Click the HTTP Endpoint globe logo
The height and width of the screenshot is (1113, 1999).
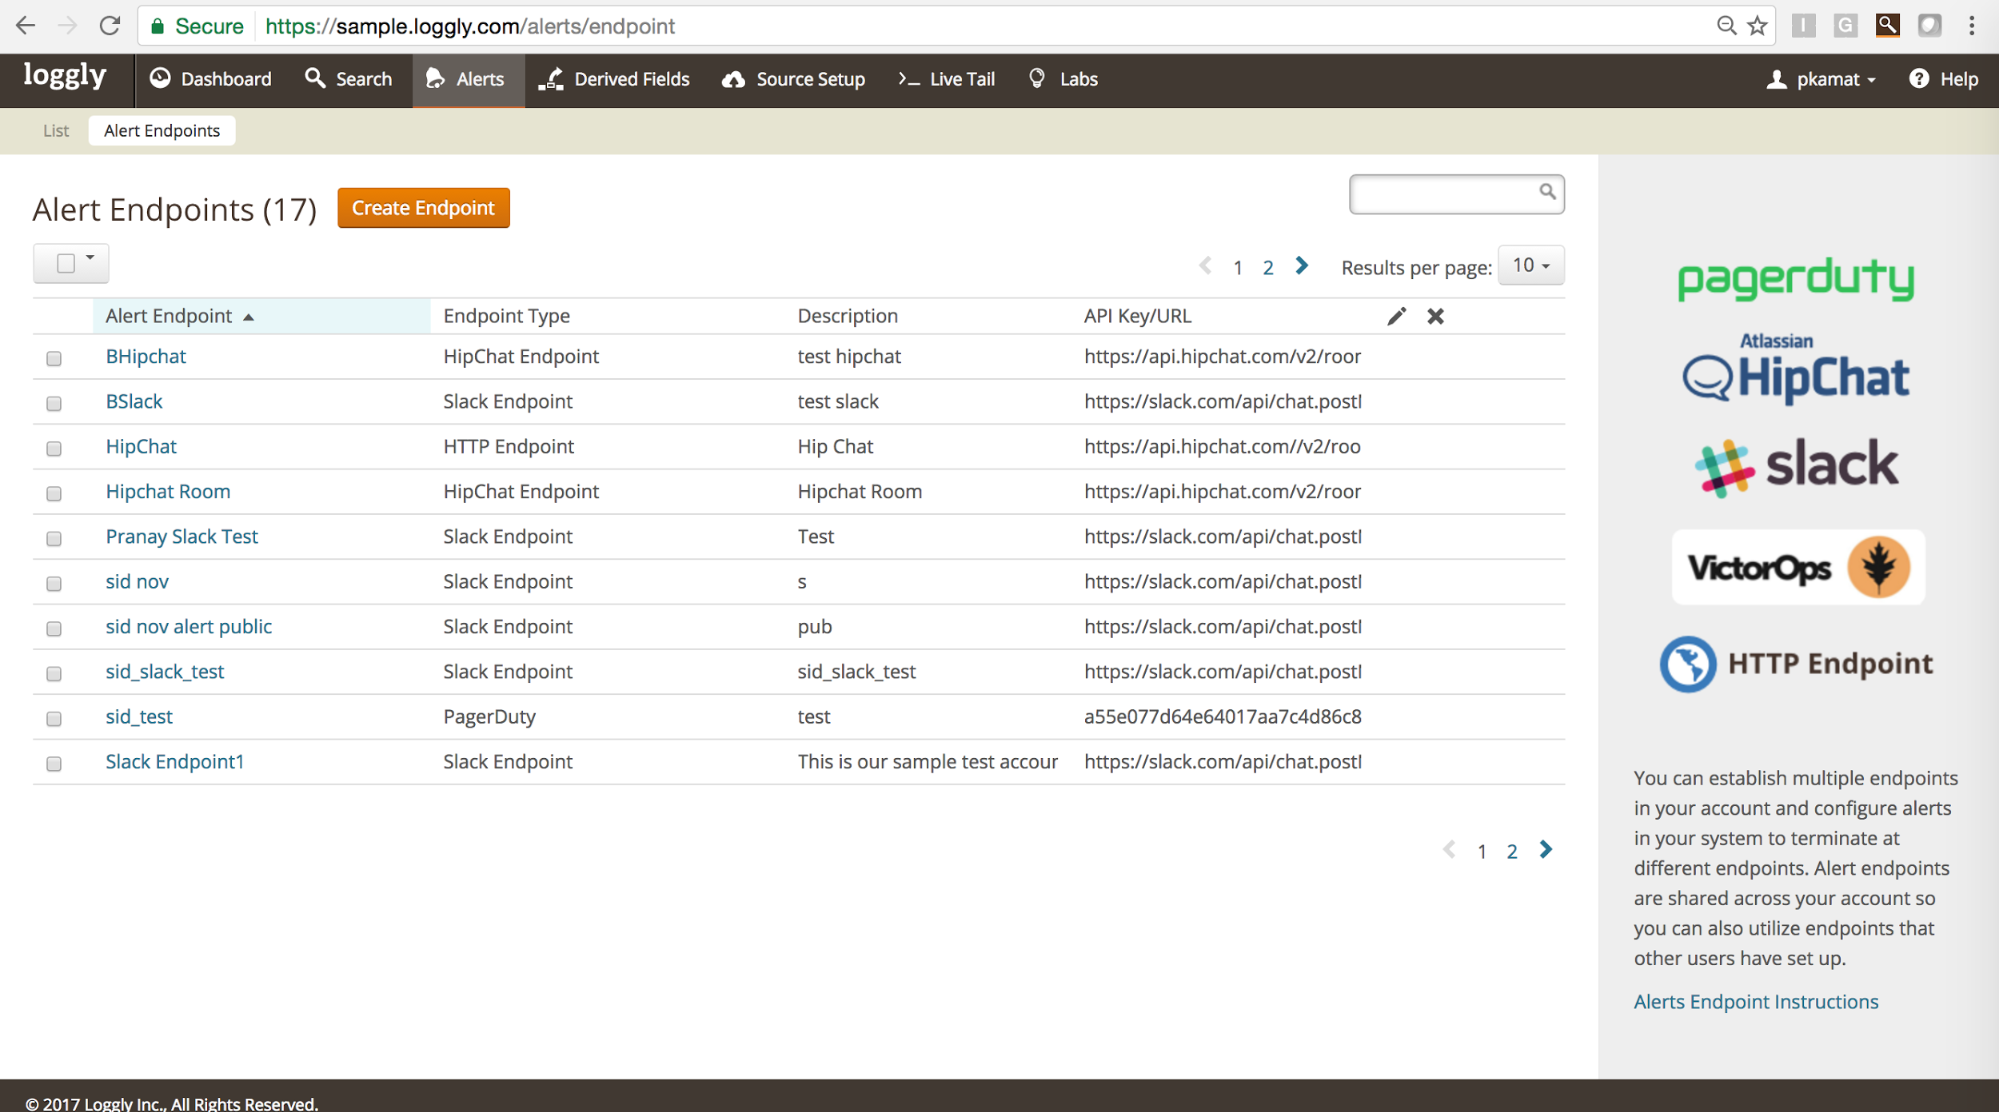coord(1688,664)
